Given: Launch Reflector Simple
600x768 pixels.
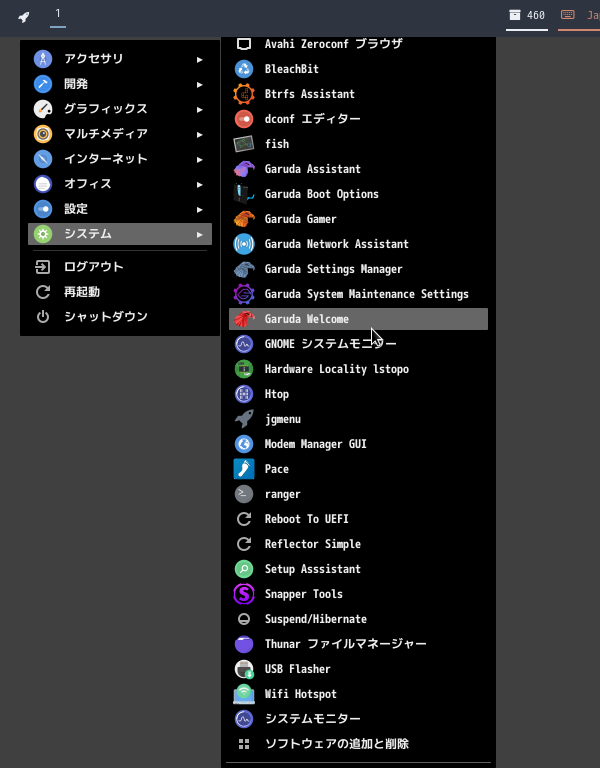Looking at the screenshot, I should pyautogui.click(x=359, y=544).
